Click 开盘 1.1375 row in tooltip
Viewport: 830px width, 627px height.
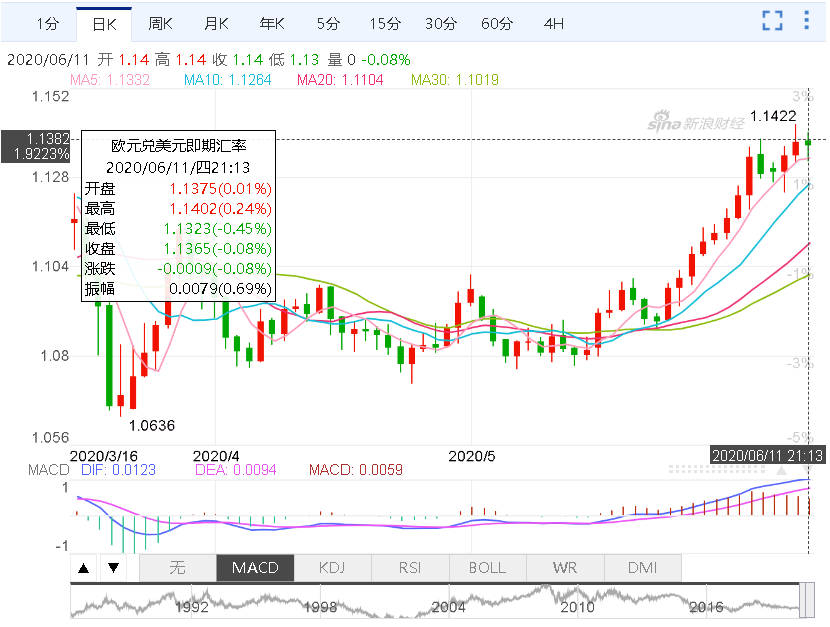click(x=178, y=189)
